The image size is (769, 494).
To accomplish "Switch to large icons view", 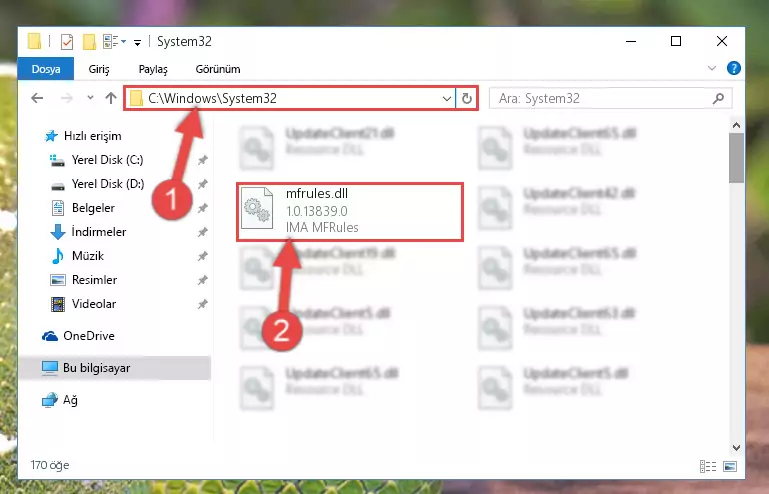I will (x=730, y=466).
